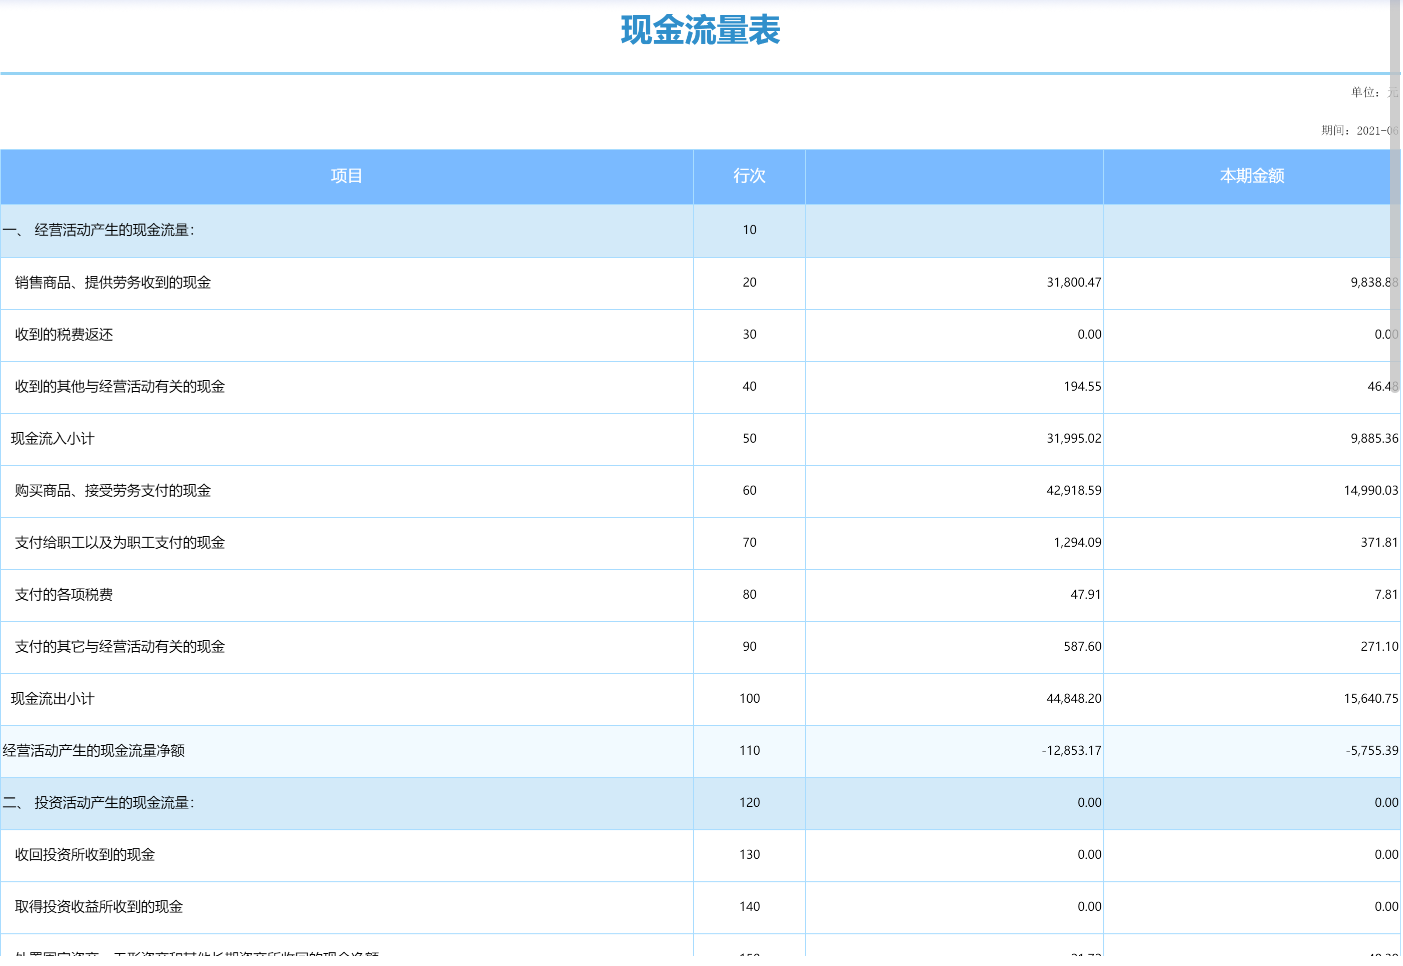Click the 现金流量表 title
This screenshot has width=1403, height=966.
700,30
